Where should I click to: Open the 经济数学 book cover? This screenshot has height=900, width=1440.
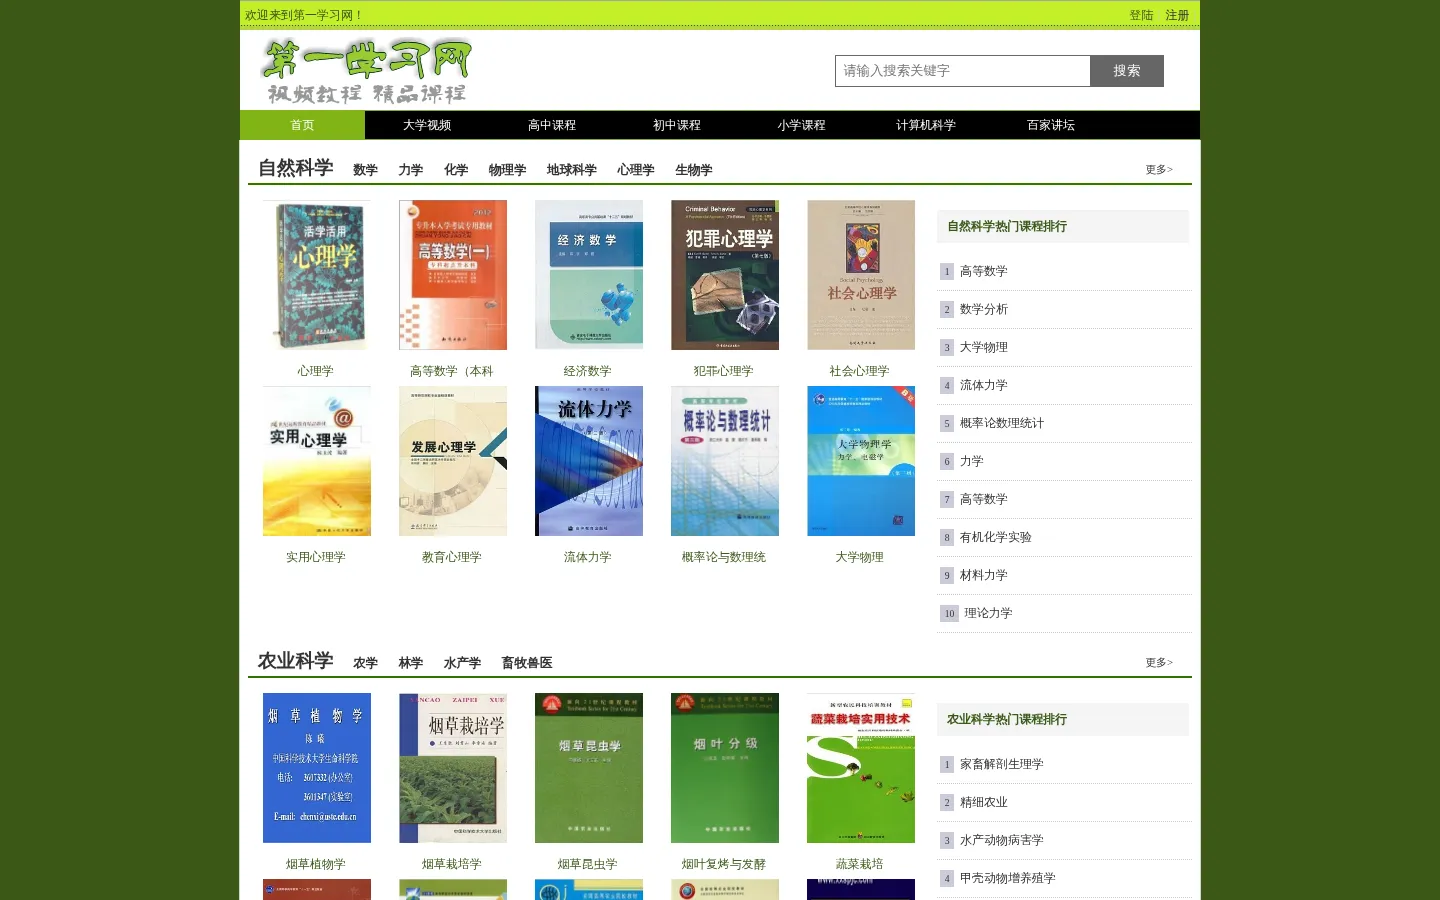click(x=589, y=275)
